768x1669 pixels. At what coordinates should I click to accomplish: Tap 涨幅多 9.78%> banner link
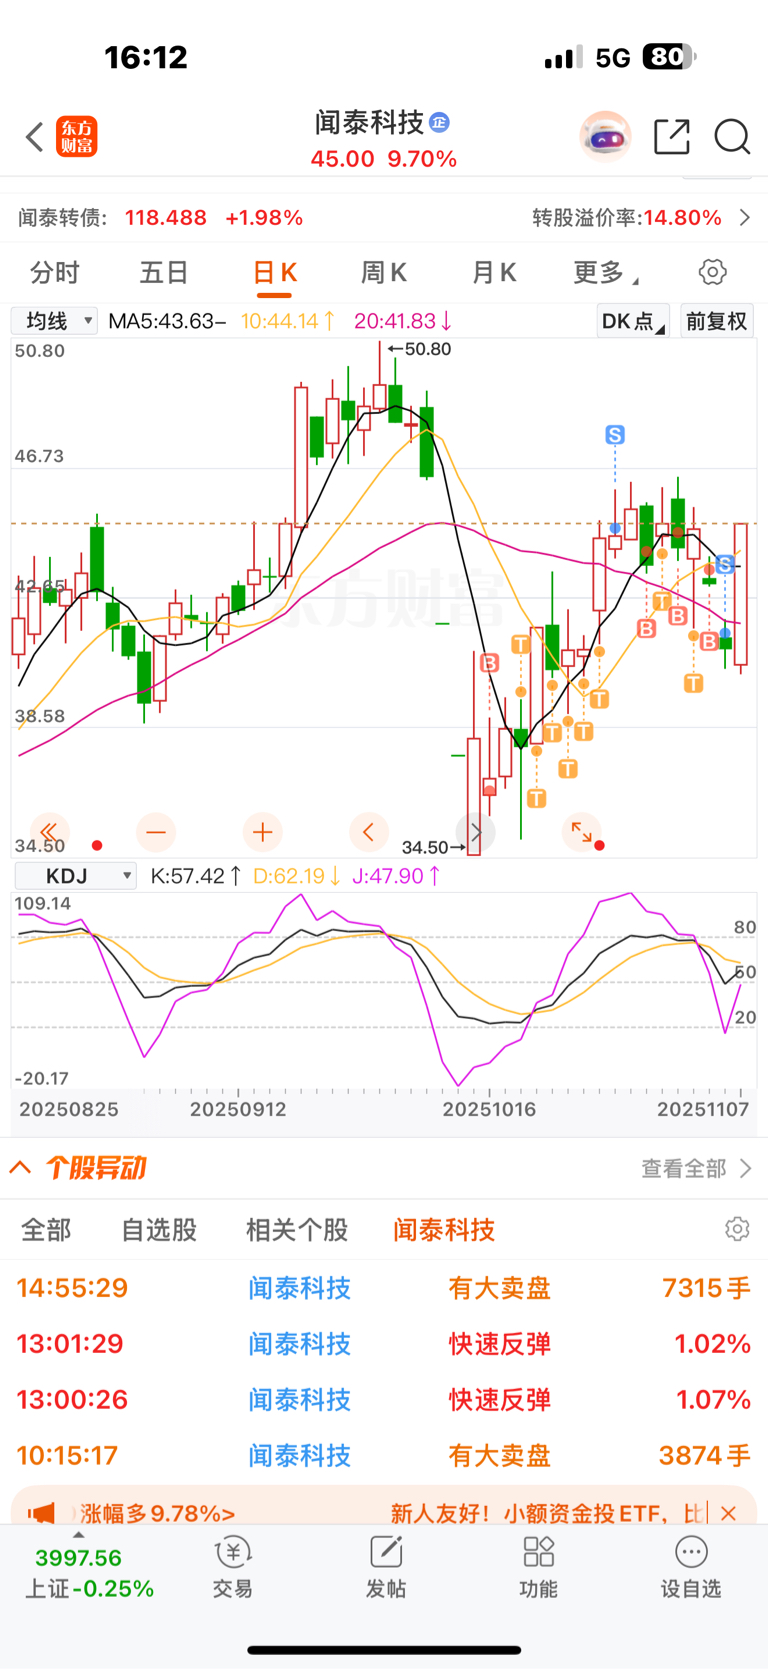point(158,1513)
